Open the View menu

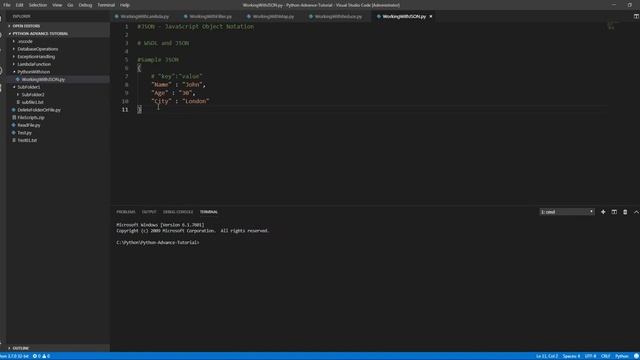coord(57,5)
